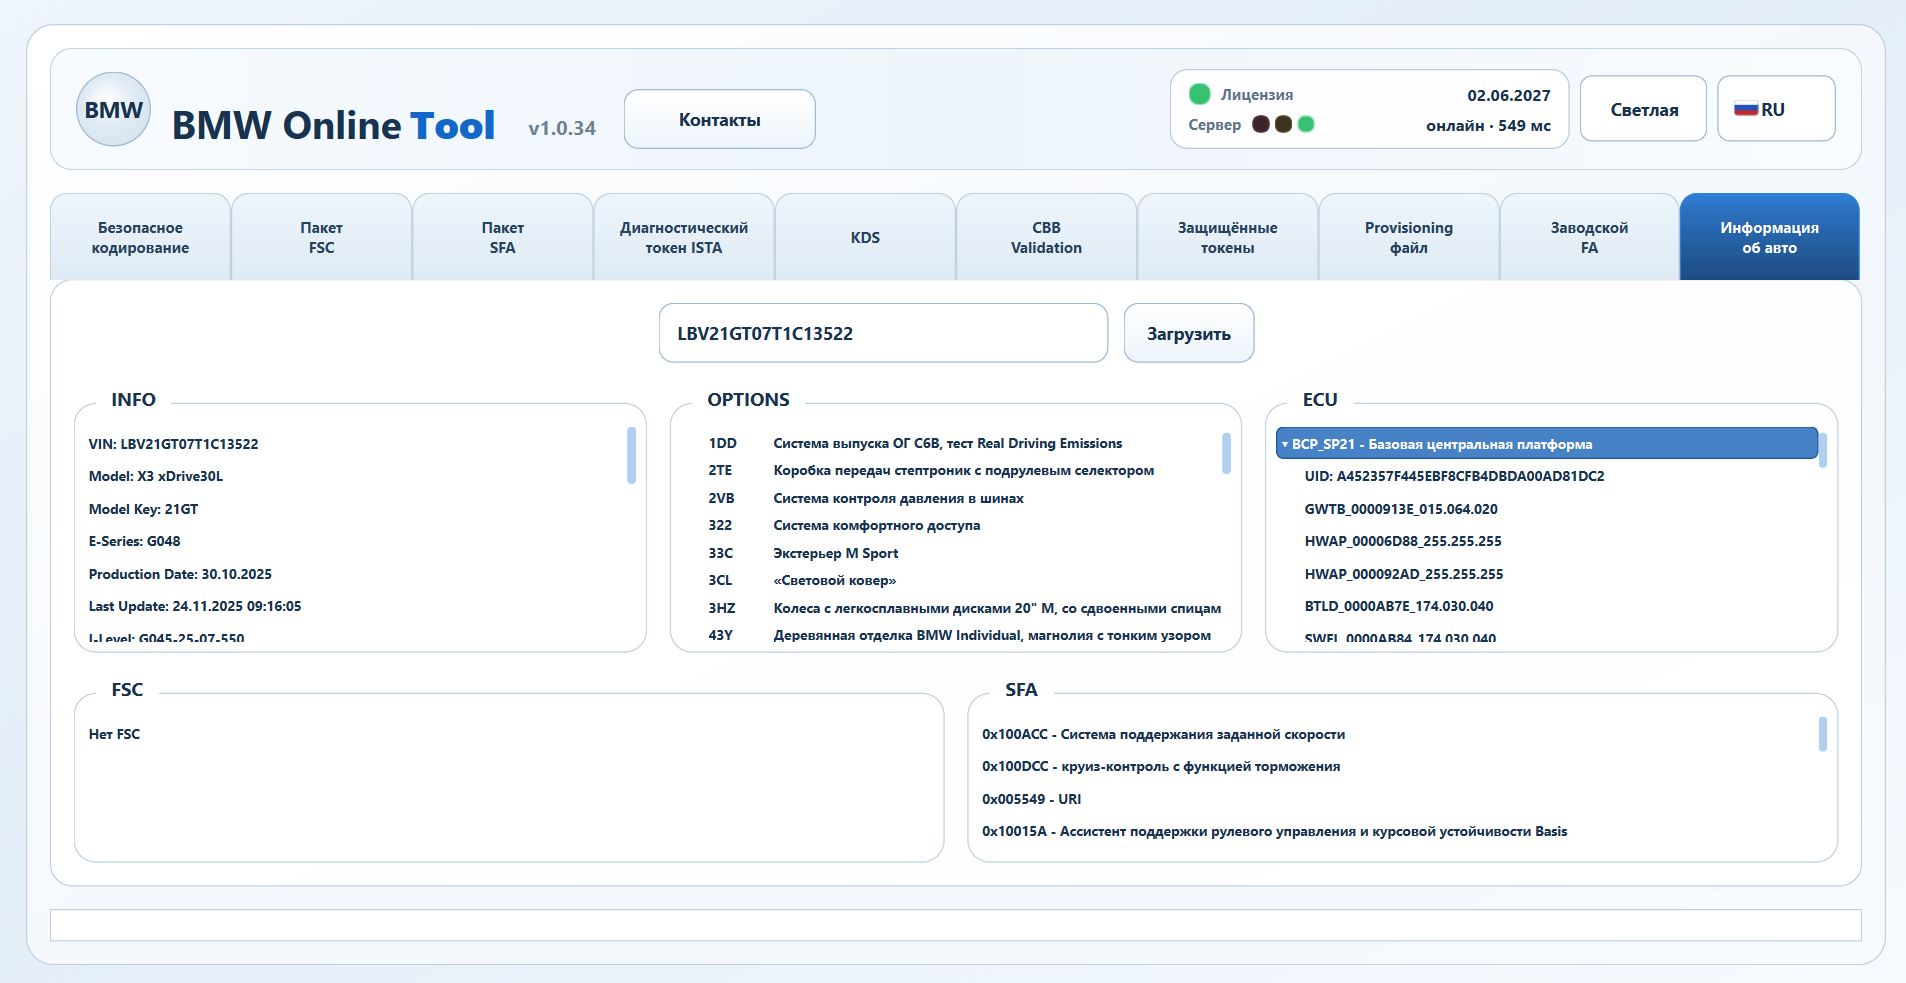Open the CBB Validation tab

click(x=1046, y=238)
